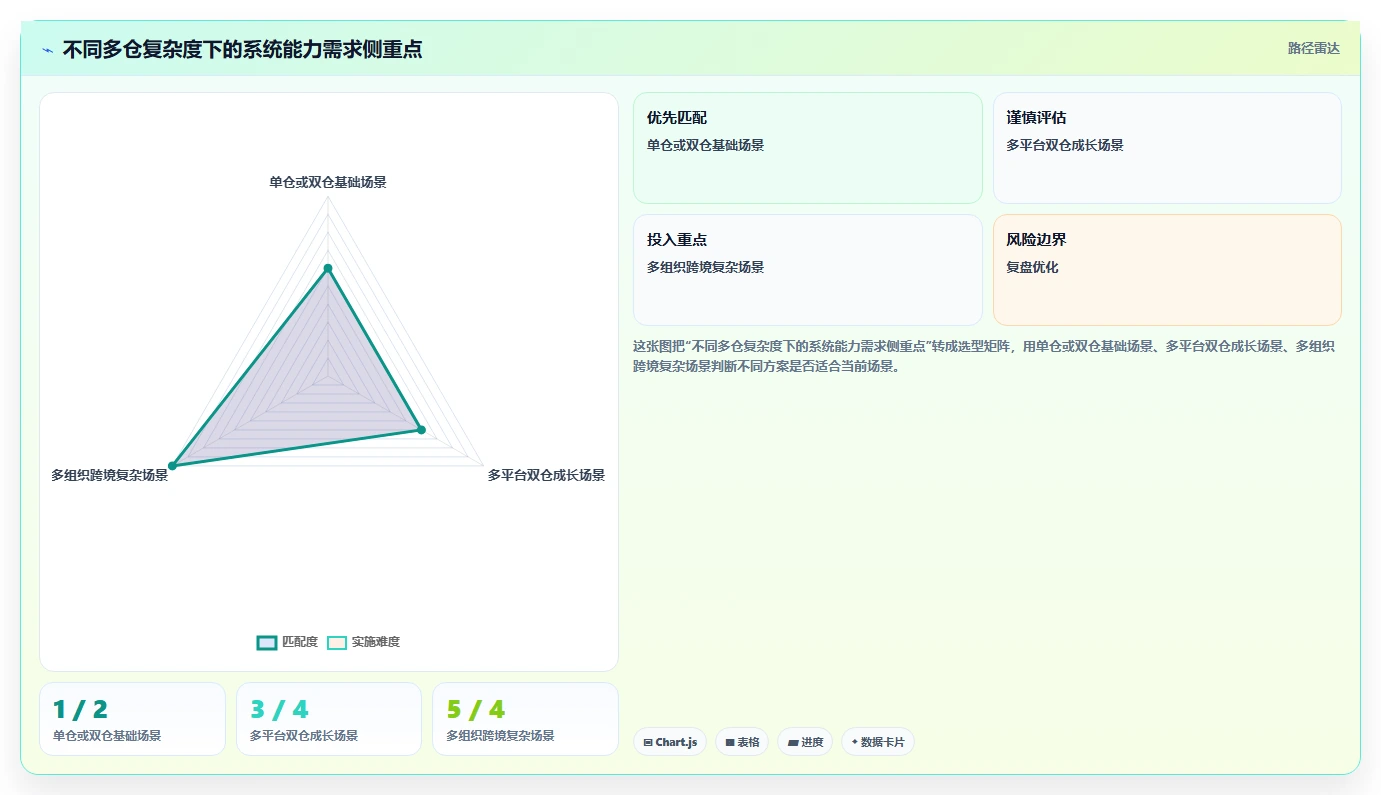Click the radar point at 单仓或双仓基础场景
The image size is (1381, 795).
coord(328,268)
